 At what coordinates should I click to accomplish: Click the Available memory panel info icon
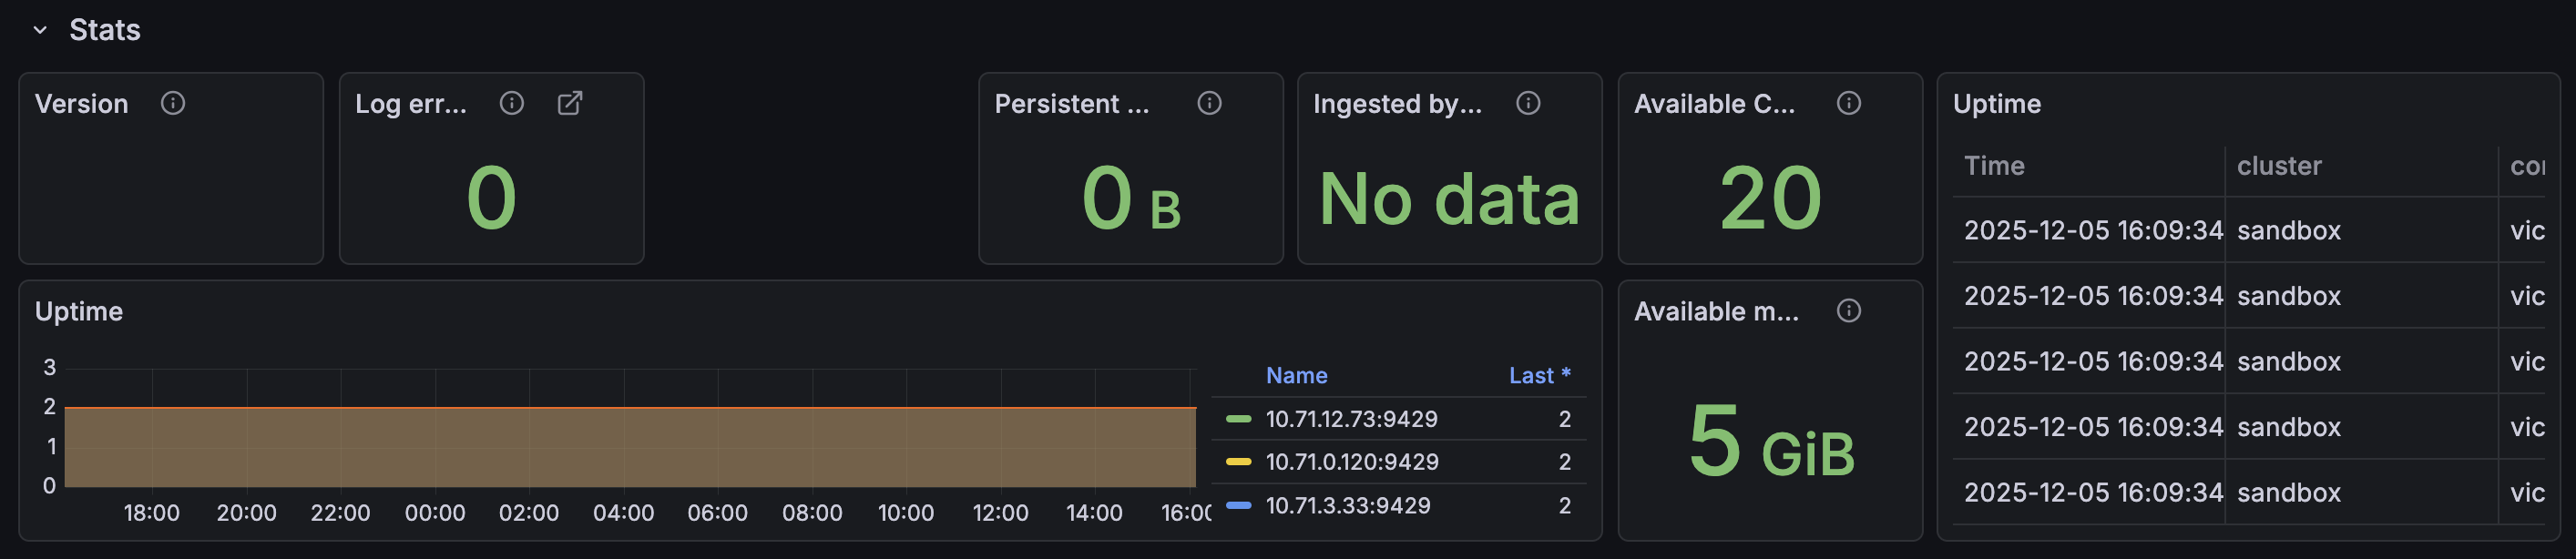point(1849,311)
